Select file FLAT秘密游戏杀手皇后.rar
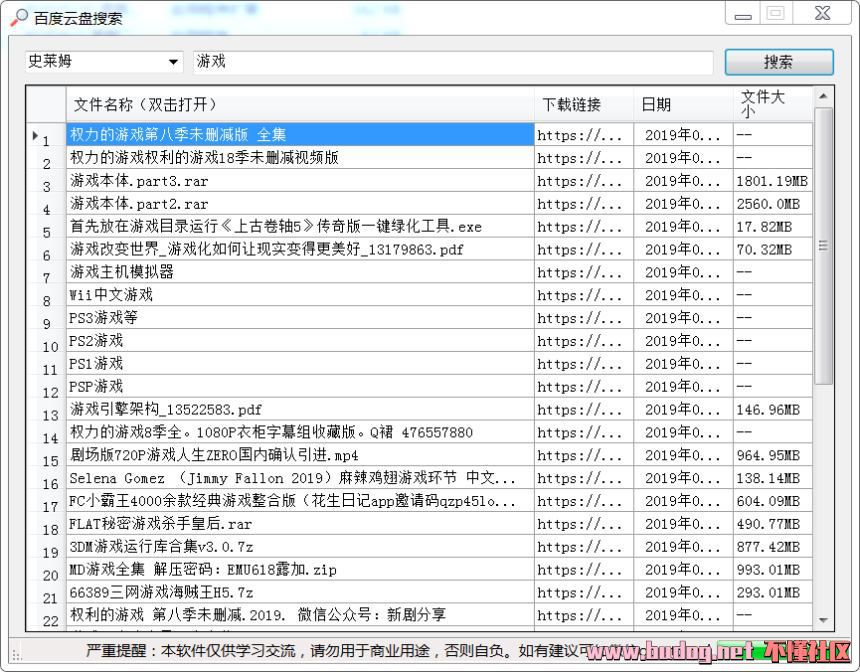860x672 pixels. [300, 523]
